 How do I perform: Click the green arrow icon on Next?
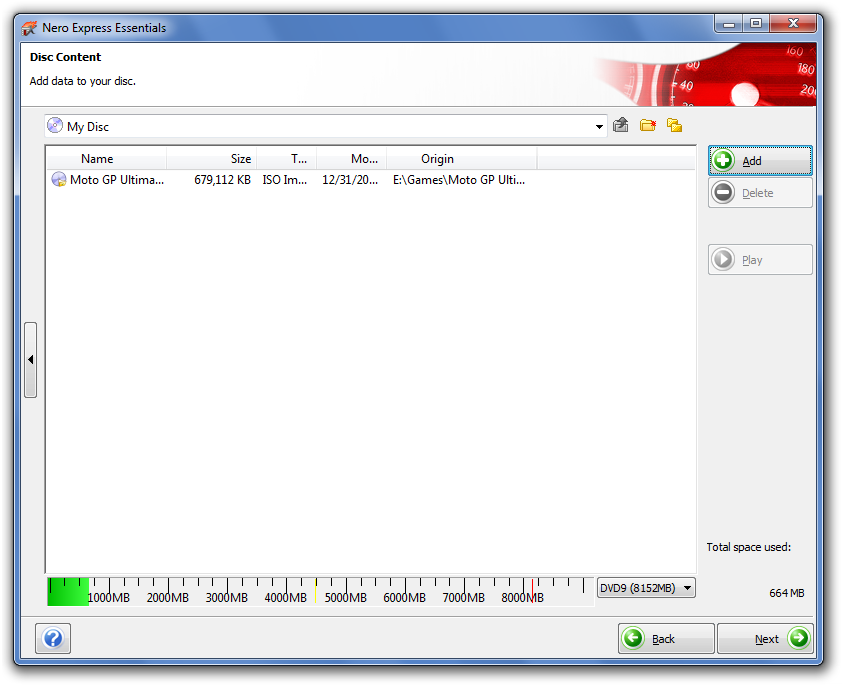(799, 638)
